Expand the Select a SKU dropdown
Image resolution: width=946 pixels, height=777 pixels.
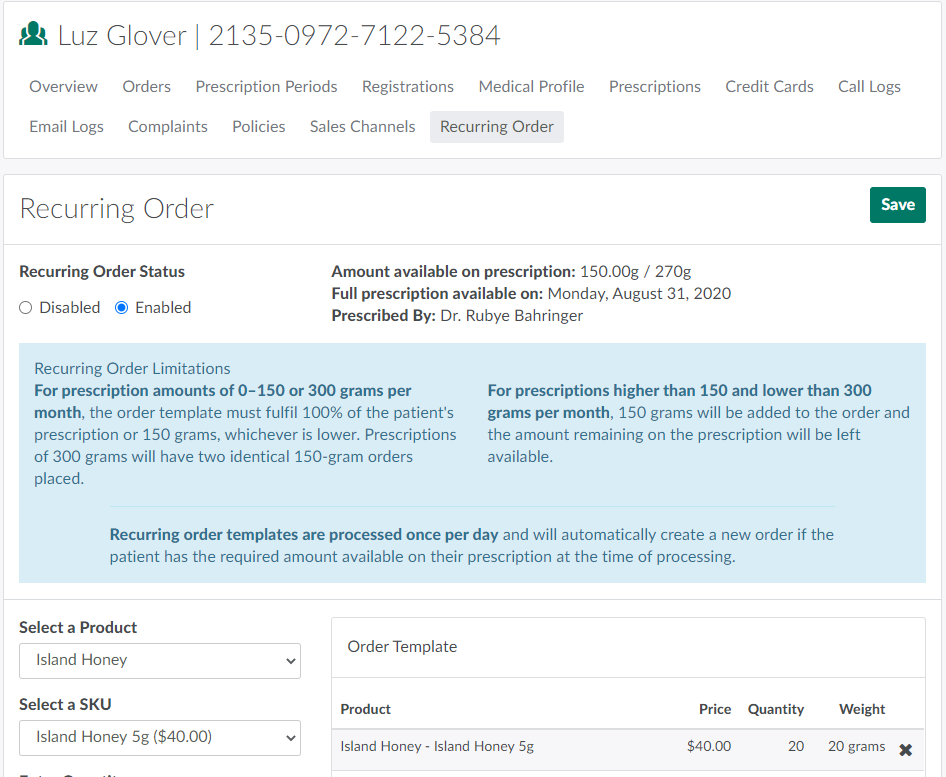coord(160,737)
